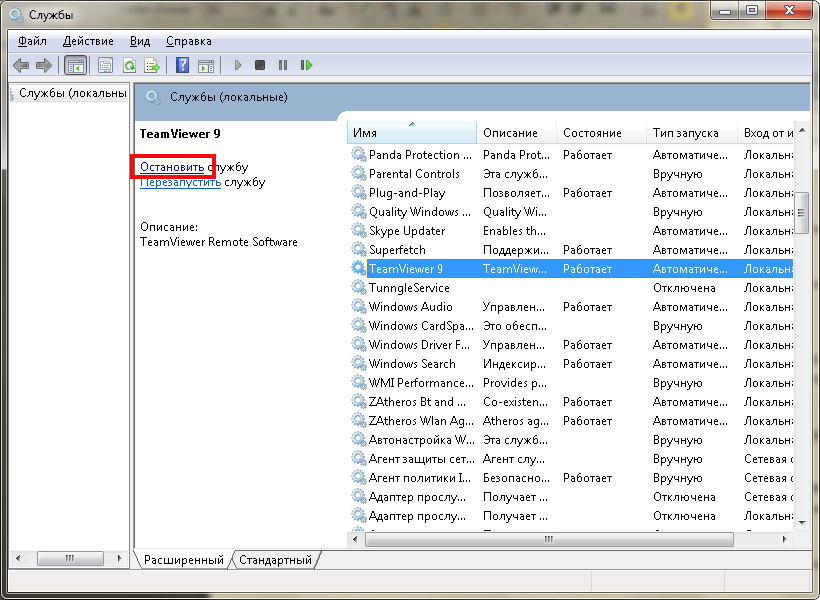
Task: Open Help using the question mark icon
Action: point(182,65)
